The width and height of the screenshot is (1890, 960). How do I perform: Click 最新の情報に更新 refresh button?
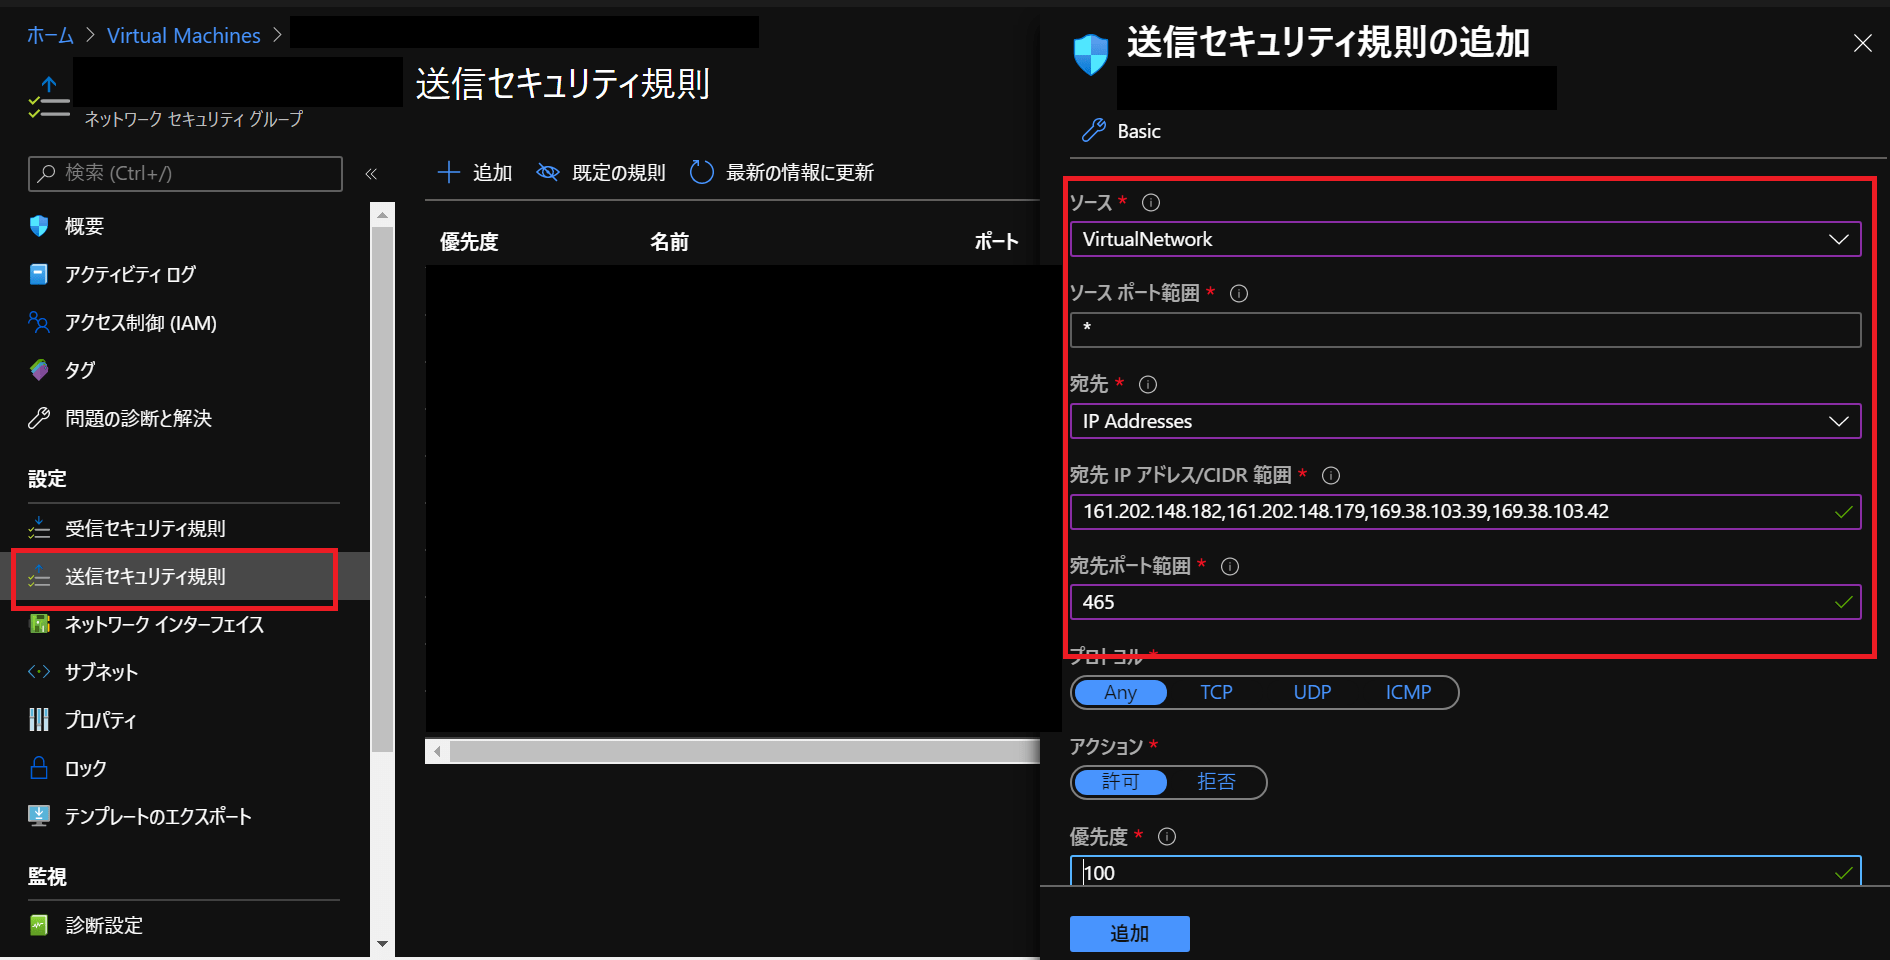(x=782, y=173)
